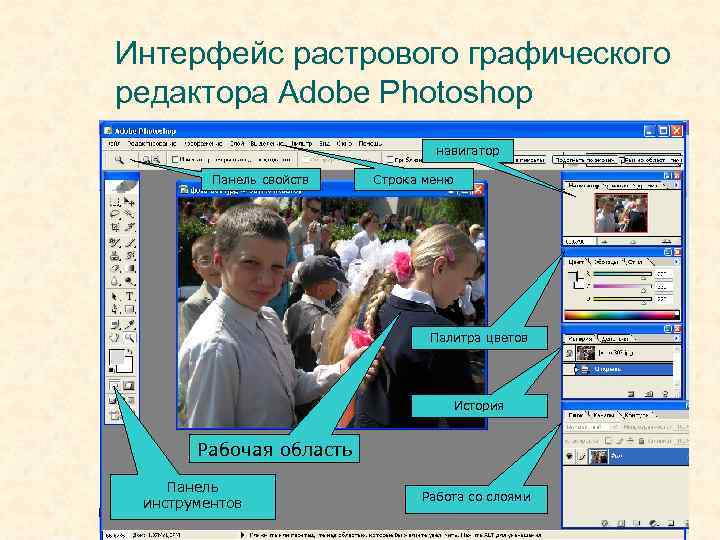
Task: Select the Clone Stamp tool
Action: [x=115, y=256]
